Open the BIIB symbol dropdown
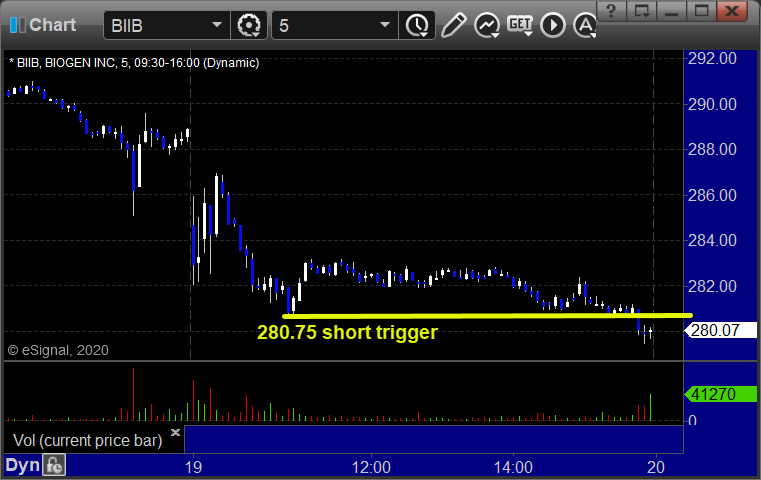 point(216,25)
